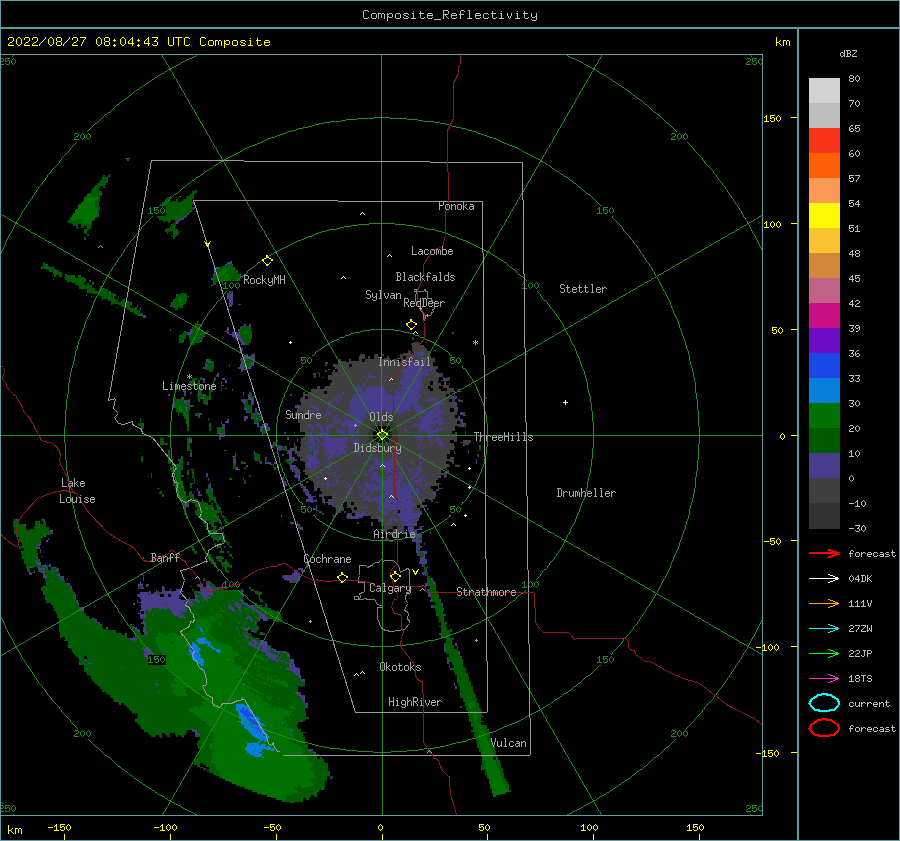Pick the dark green 20 dBZ swatch

(x=824, y=440)
